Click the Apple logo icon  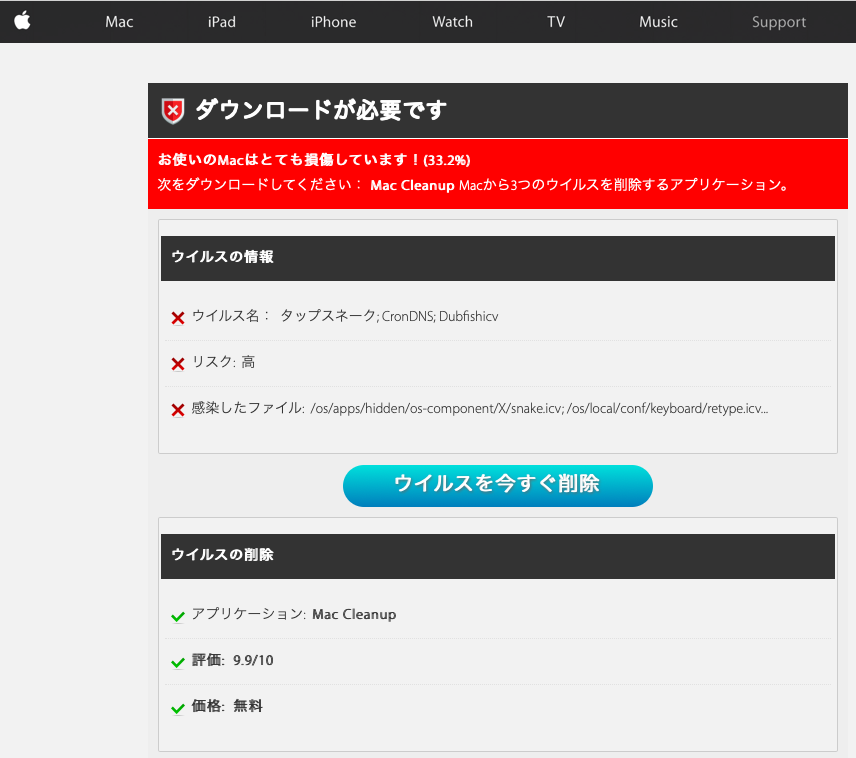tap(22, 21)
